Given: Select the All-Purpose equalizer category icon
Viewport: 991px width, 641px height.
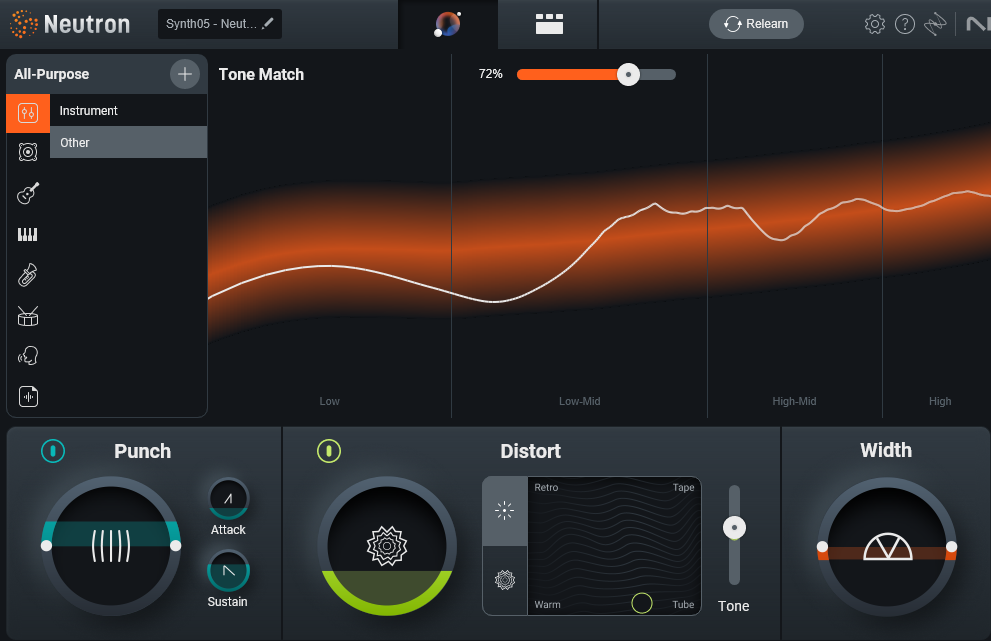Looking at the screenshot, I should [28, 113].
